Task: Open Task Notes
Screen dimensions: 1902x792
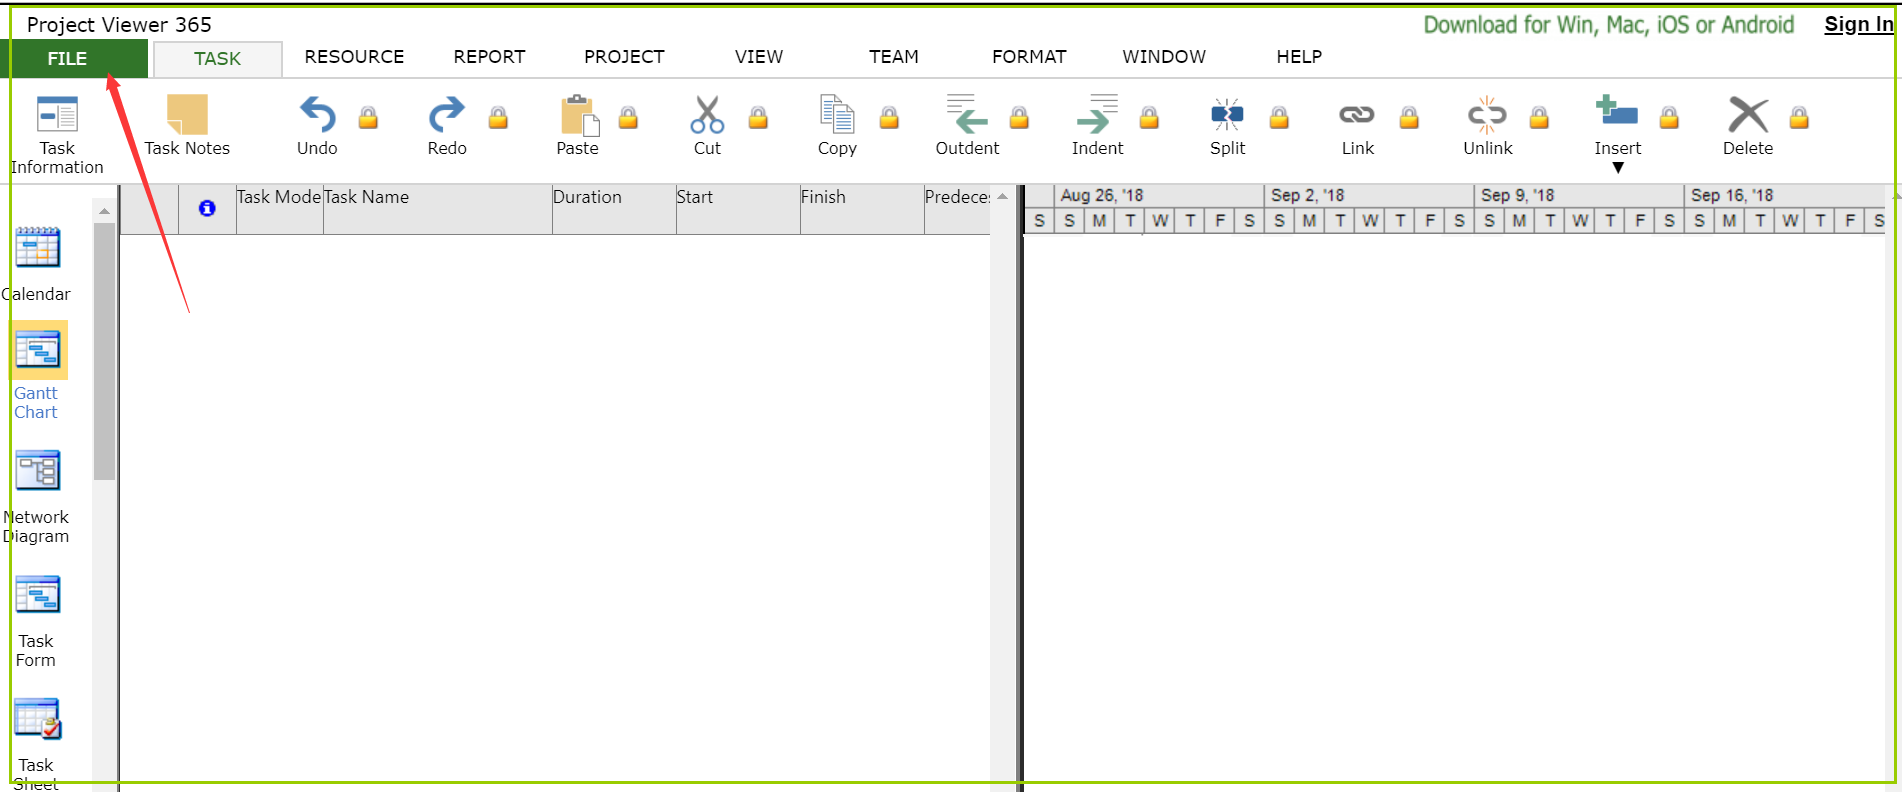Action: click(187, 125)
